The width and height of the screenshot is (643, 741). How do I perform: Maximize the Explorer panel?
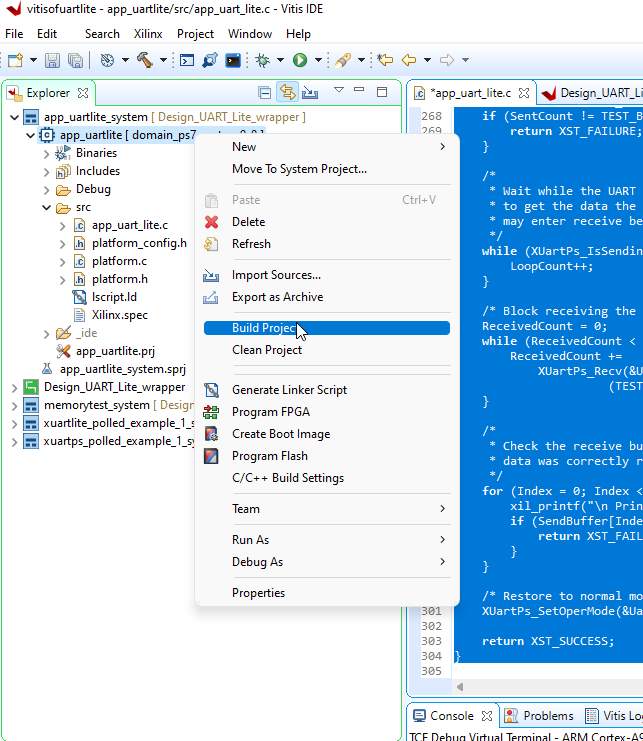click(382, 92)
